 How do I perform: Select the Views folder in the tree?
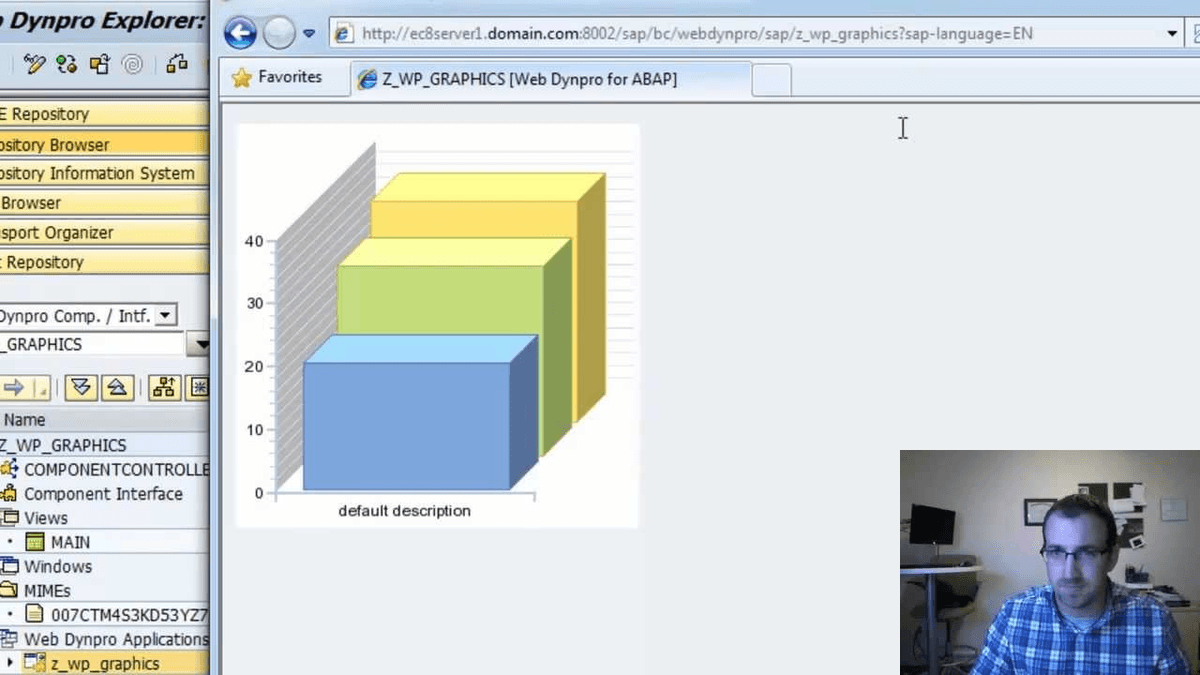click(46, 518)
